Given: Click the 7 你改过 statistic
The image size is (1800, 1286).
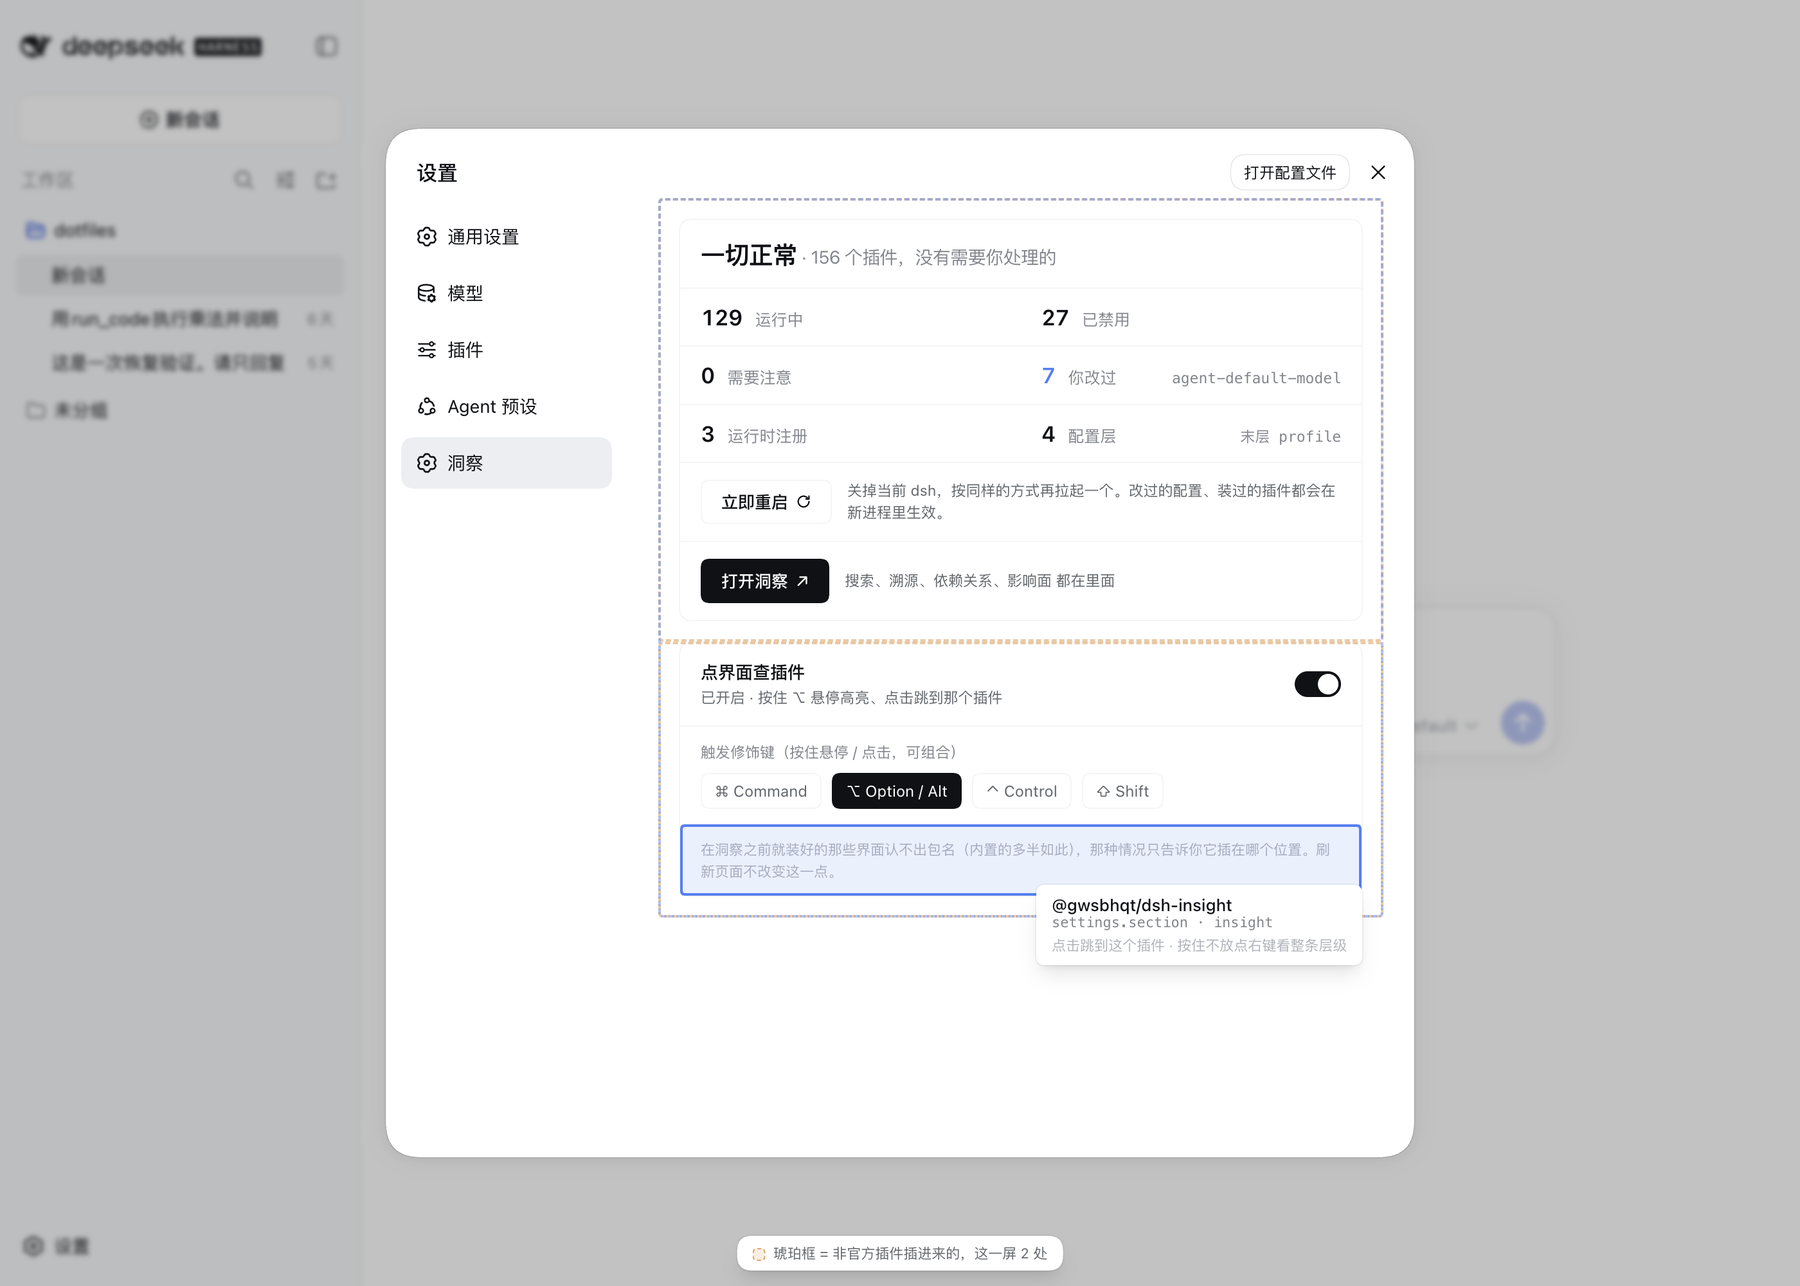Looking at the screenshot, I should [x=1079, y=377].
